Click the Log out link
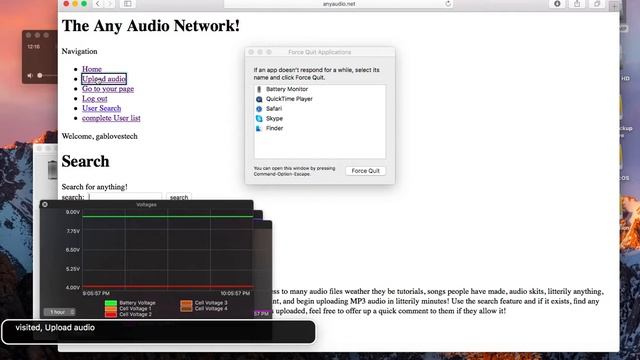The image size is (640, 360). tap(95, 98)
